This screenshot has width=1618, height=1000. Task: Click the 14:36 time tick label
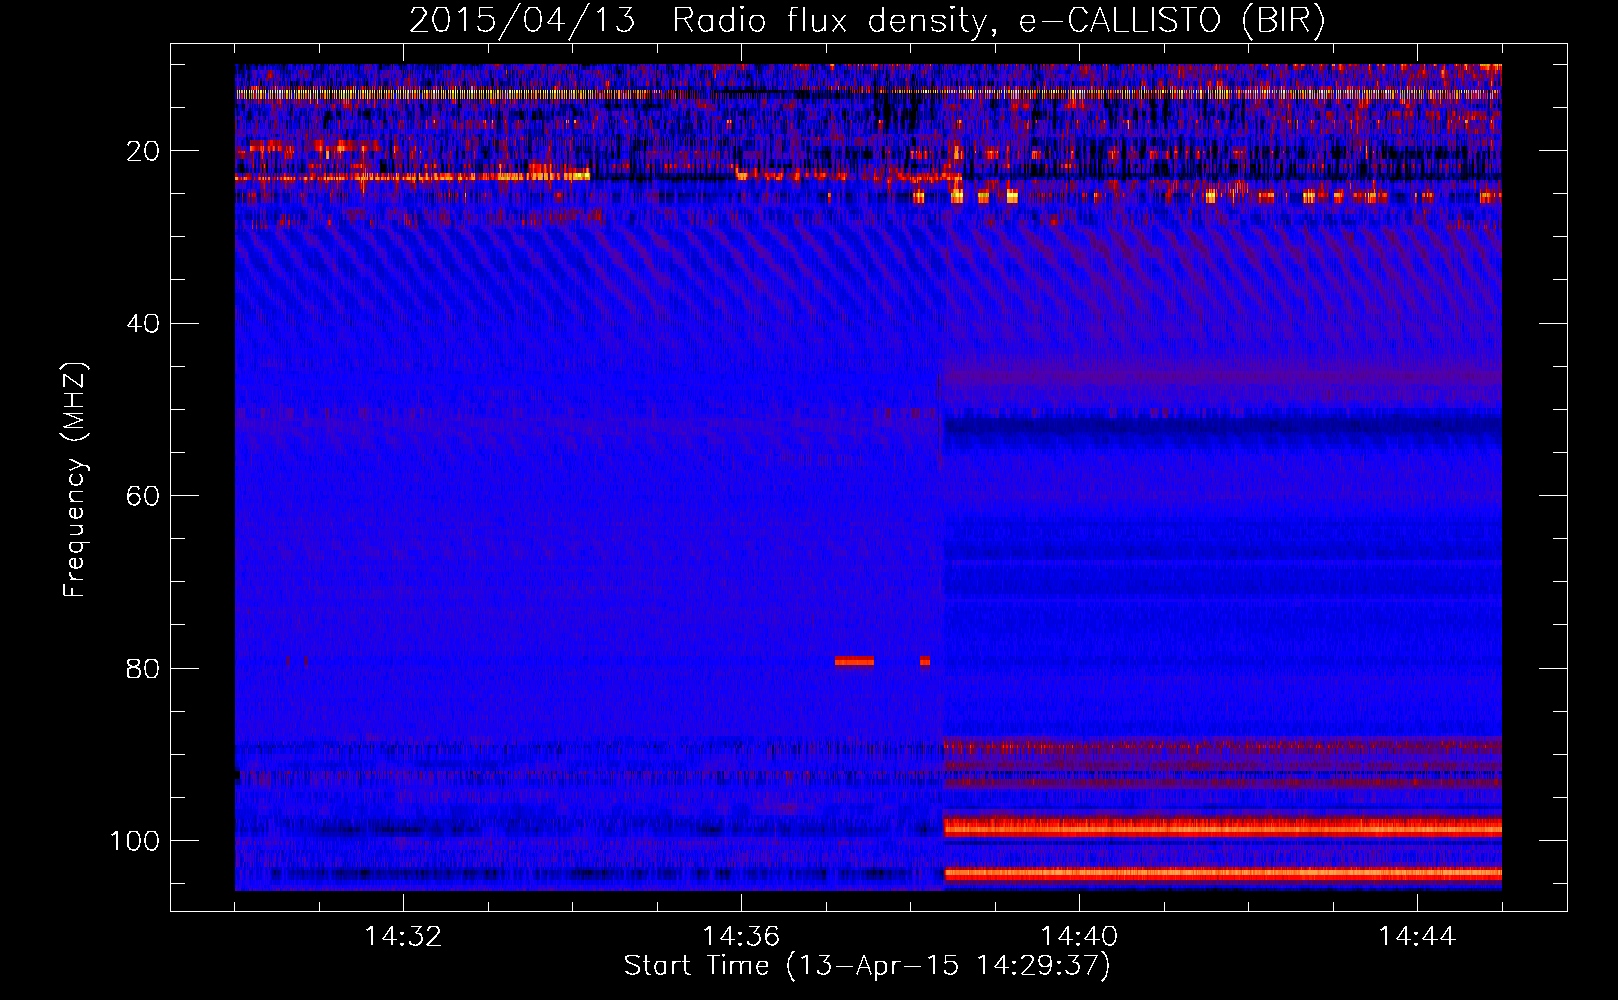click(x=741, y=936)
